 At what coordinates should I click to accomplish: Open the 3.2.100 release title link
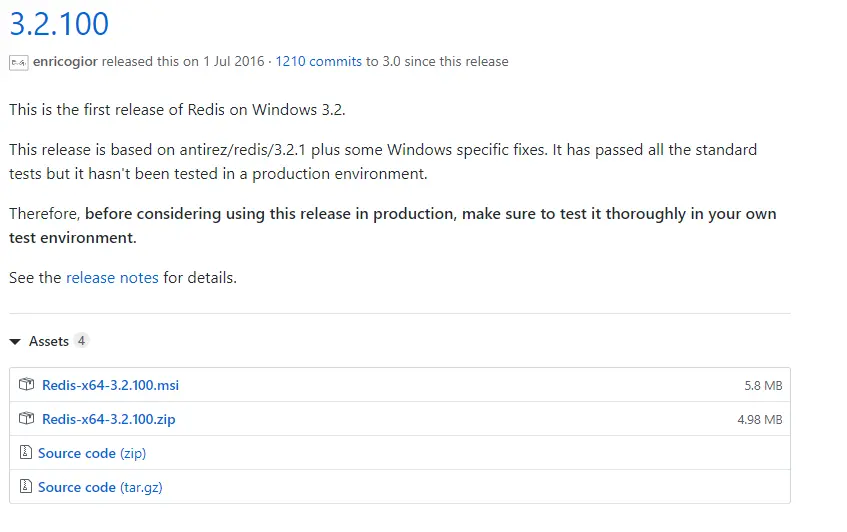point(59,24)
